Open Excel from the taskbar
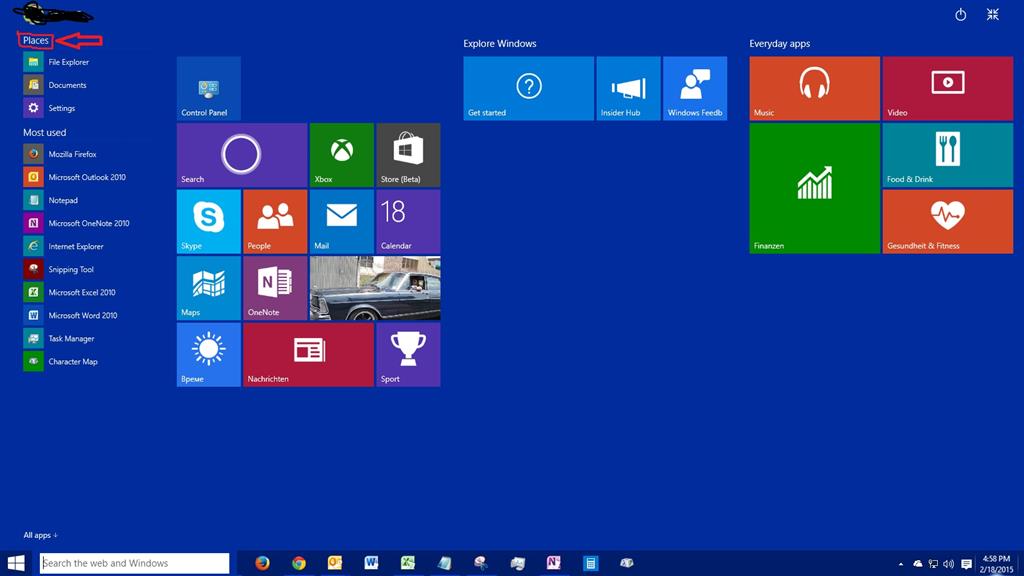The height and width of the screenshot is (576, 1024). point(408,563)
